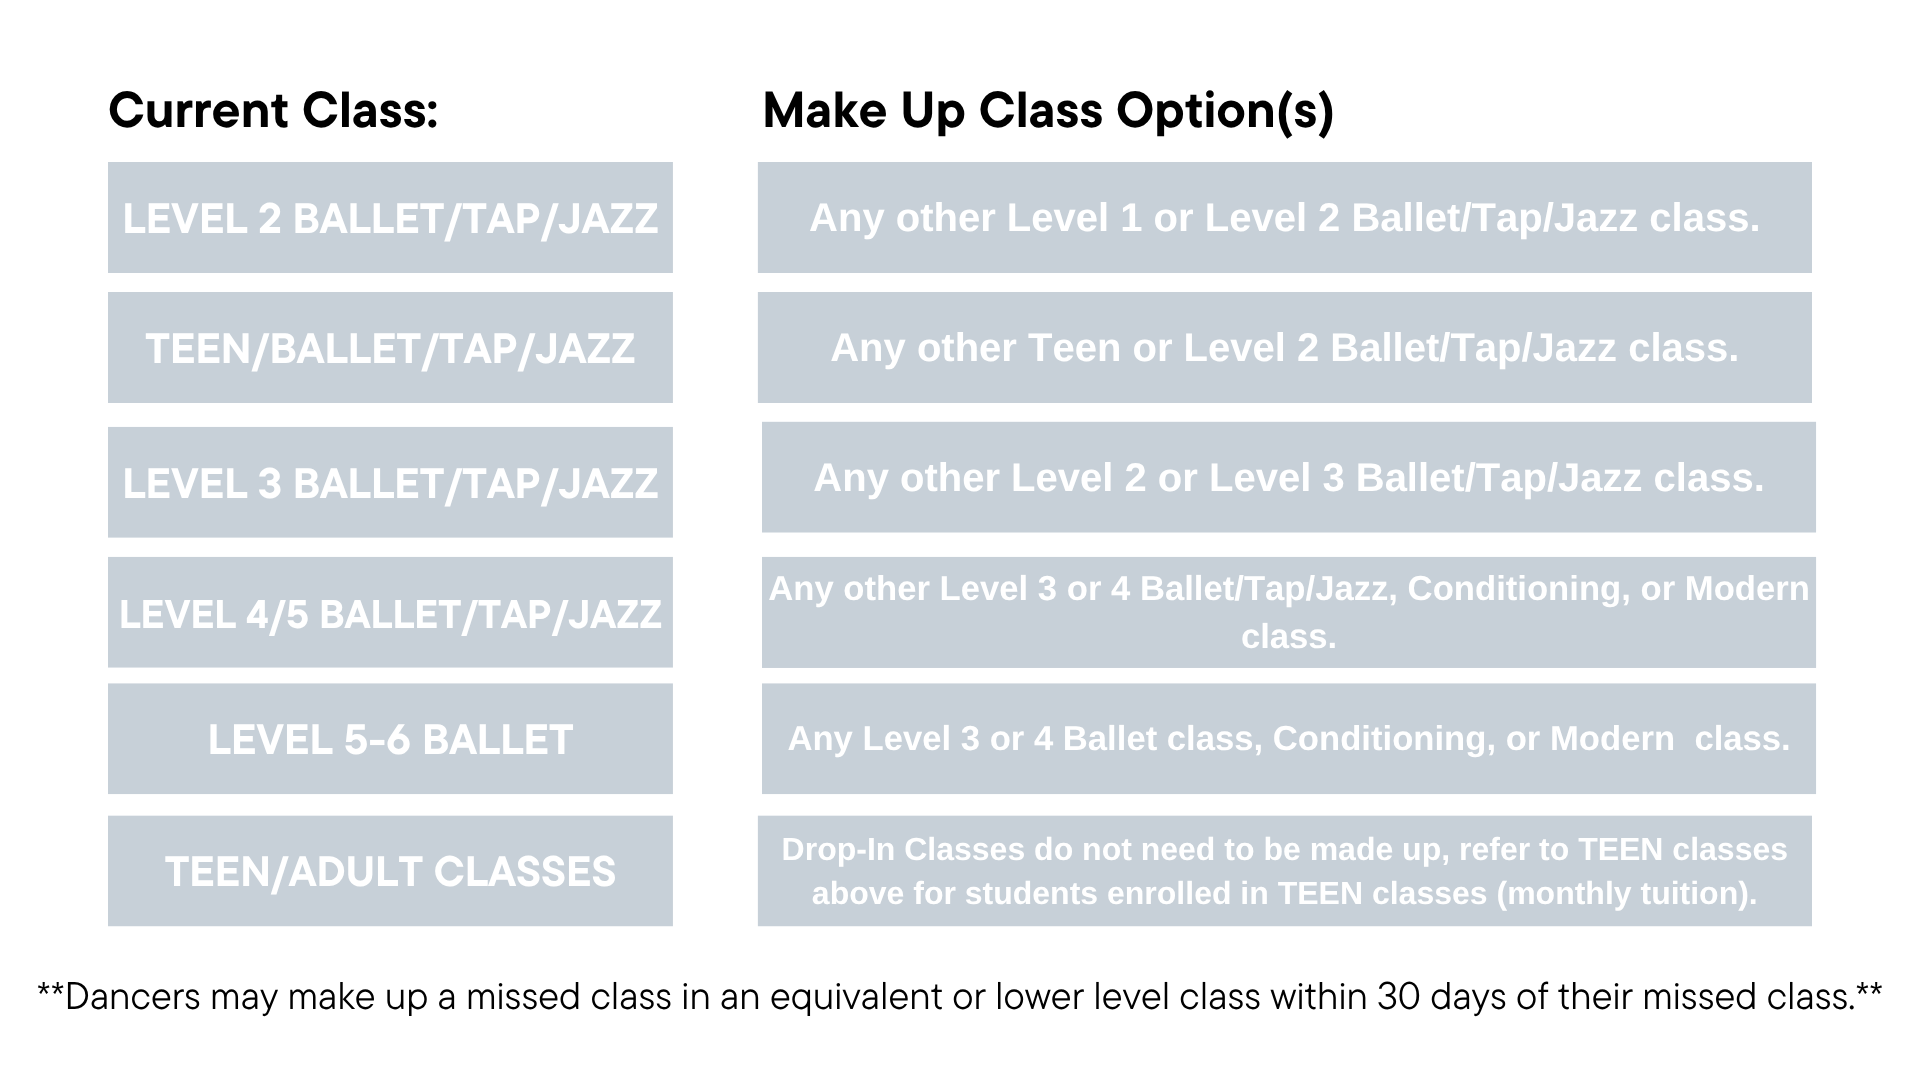Image resolution: width=1920 pixels, height=1080 pixels.
Task: Click 'class.' on second line of Level 4/5 option
Action: pos(1288,636)
